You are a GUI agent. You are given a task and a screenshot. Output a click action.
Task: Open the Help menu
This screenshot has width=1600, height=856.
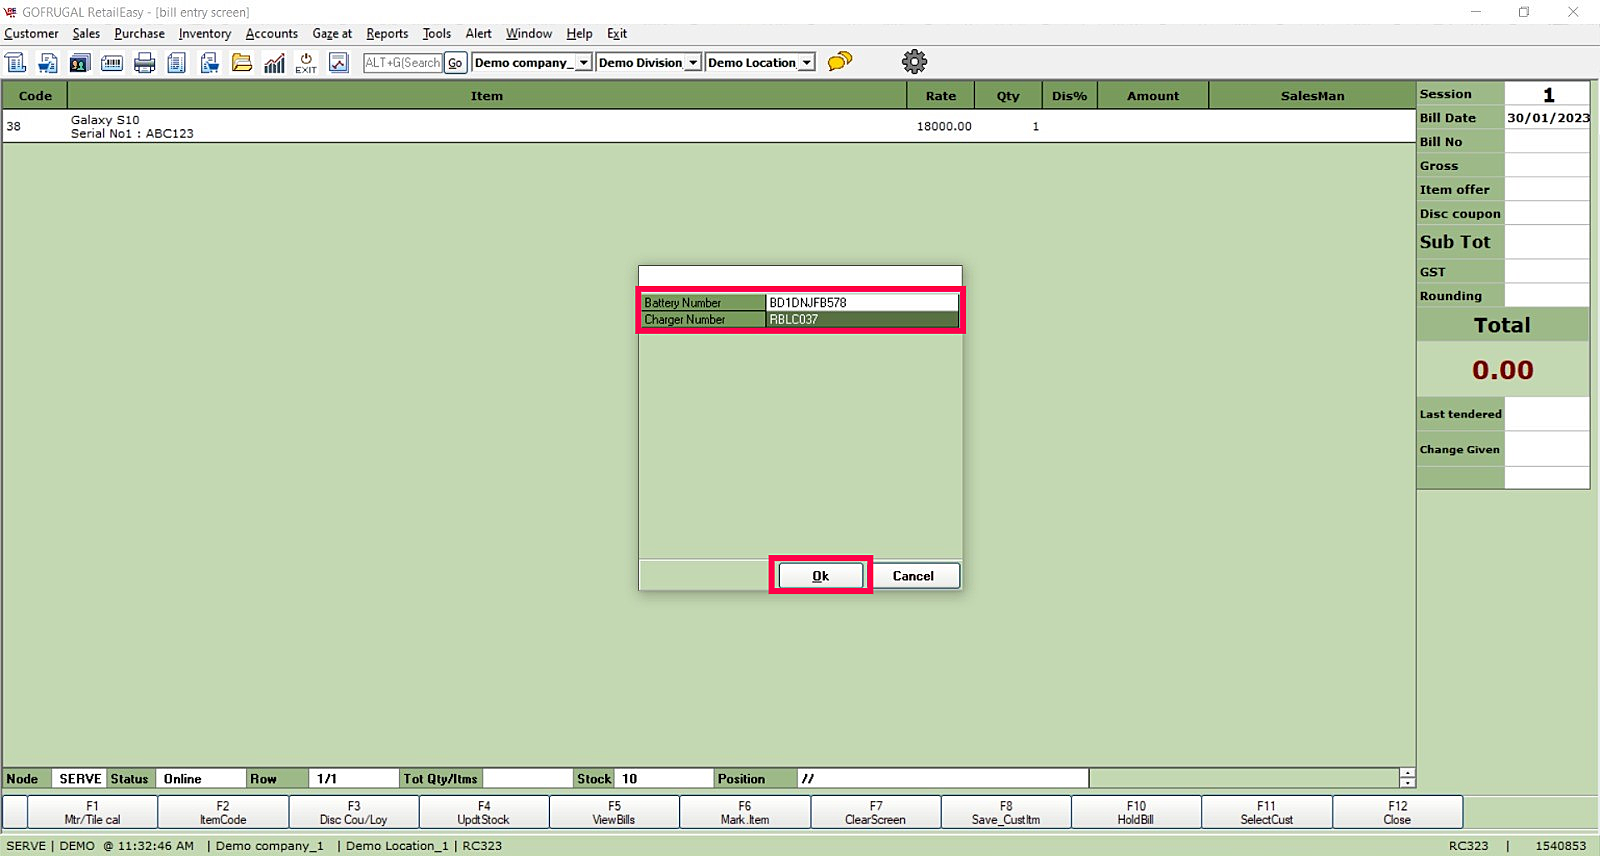tap(580, 34)
